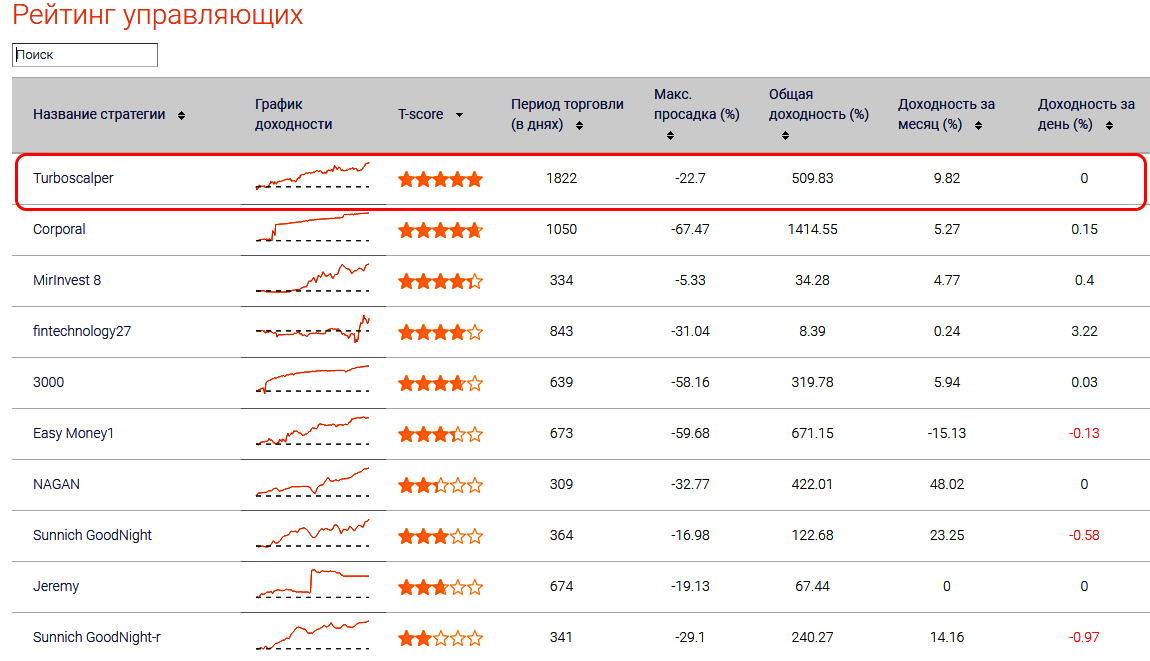1150x661 pixels.
Task: Sort by max drawdown column arrows
Action: point(670,135)
